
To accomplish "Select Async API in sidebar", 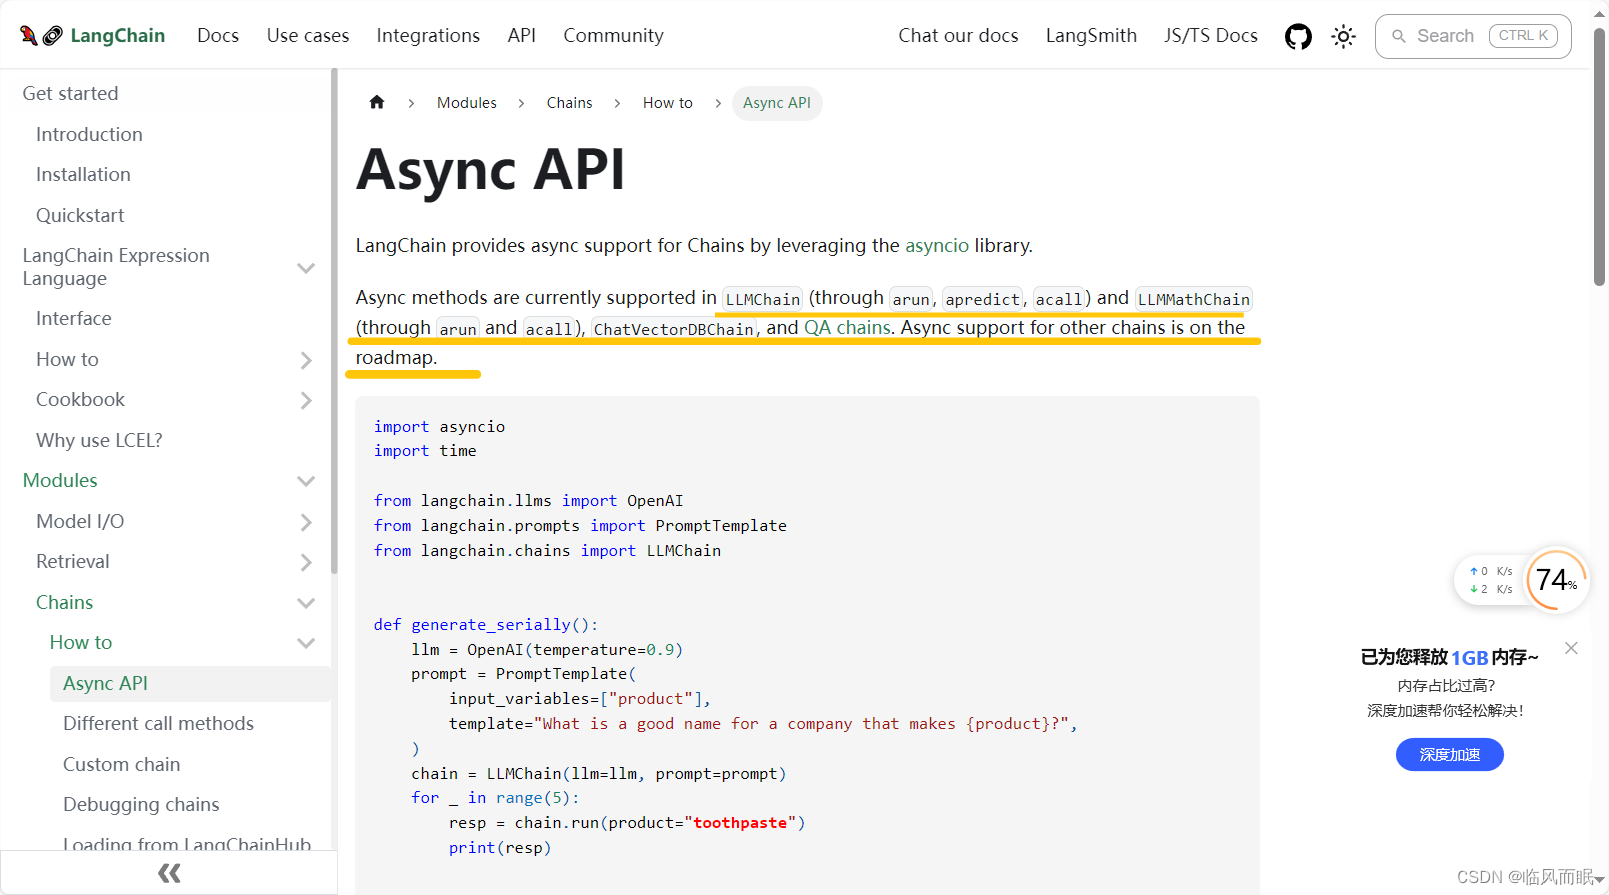I will (189, 684).
